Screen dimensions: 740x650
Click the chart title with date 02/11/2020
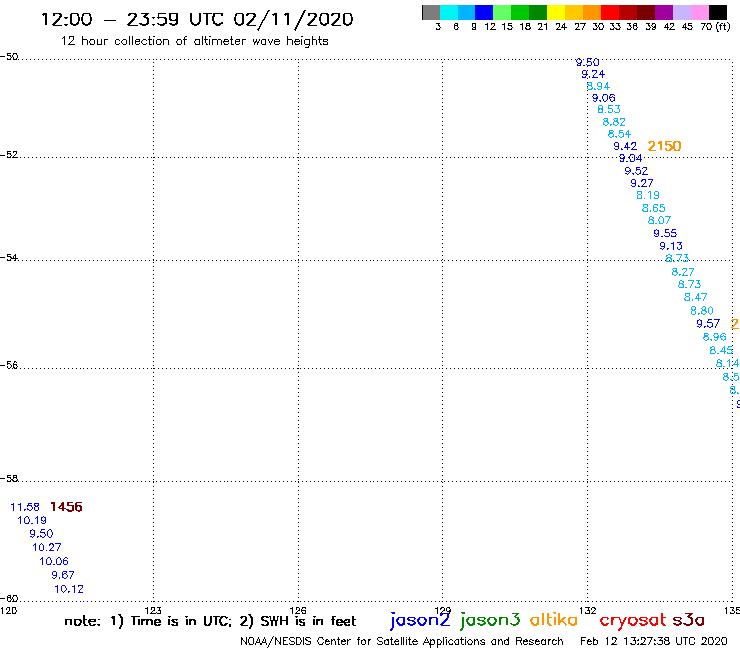[197, 19]
